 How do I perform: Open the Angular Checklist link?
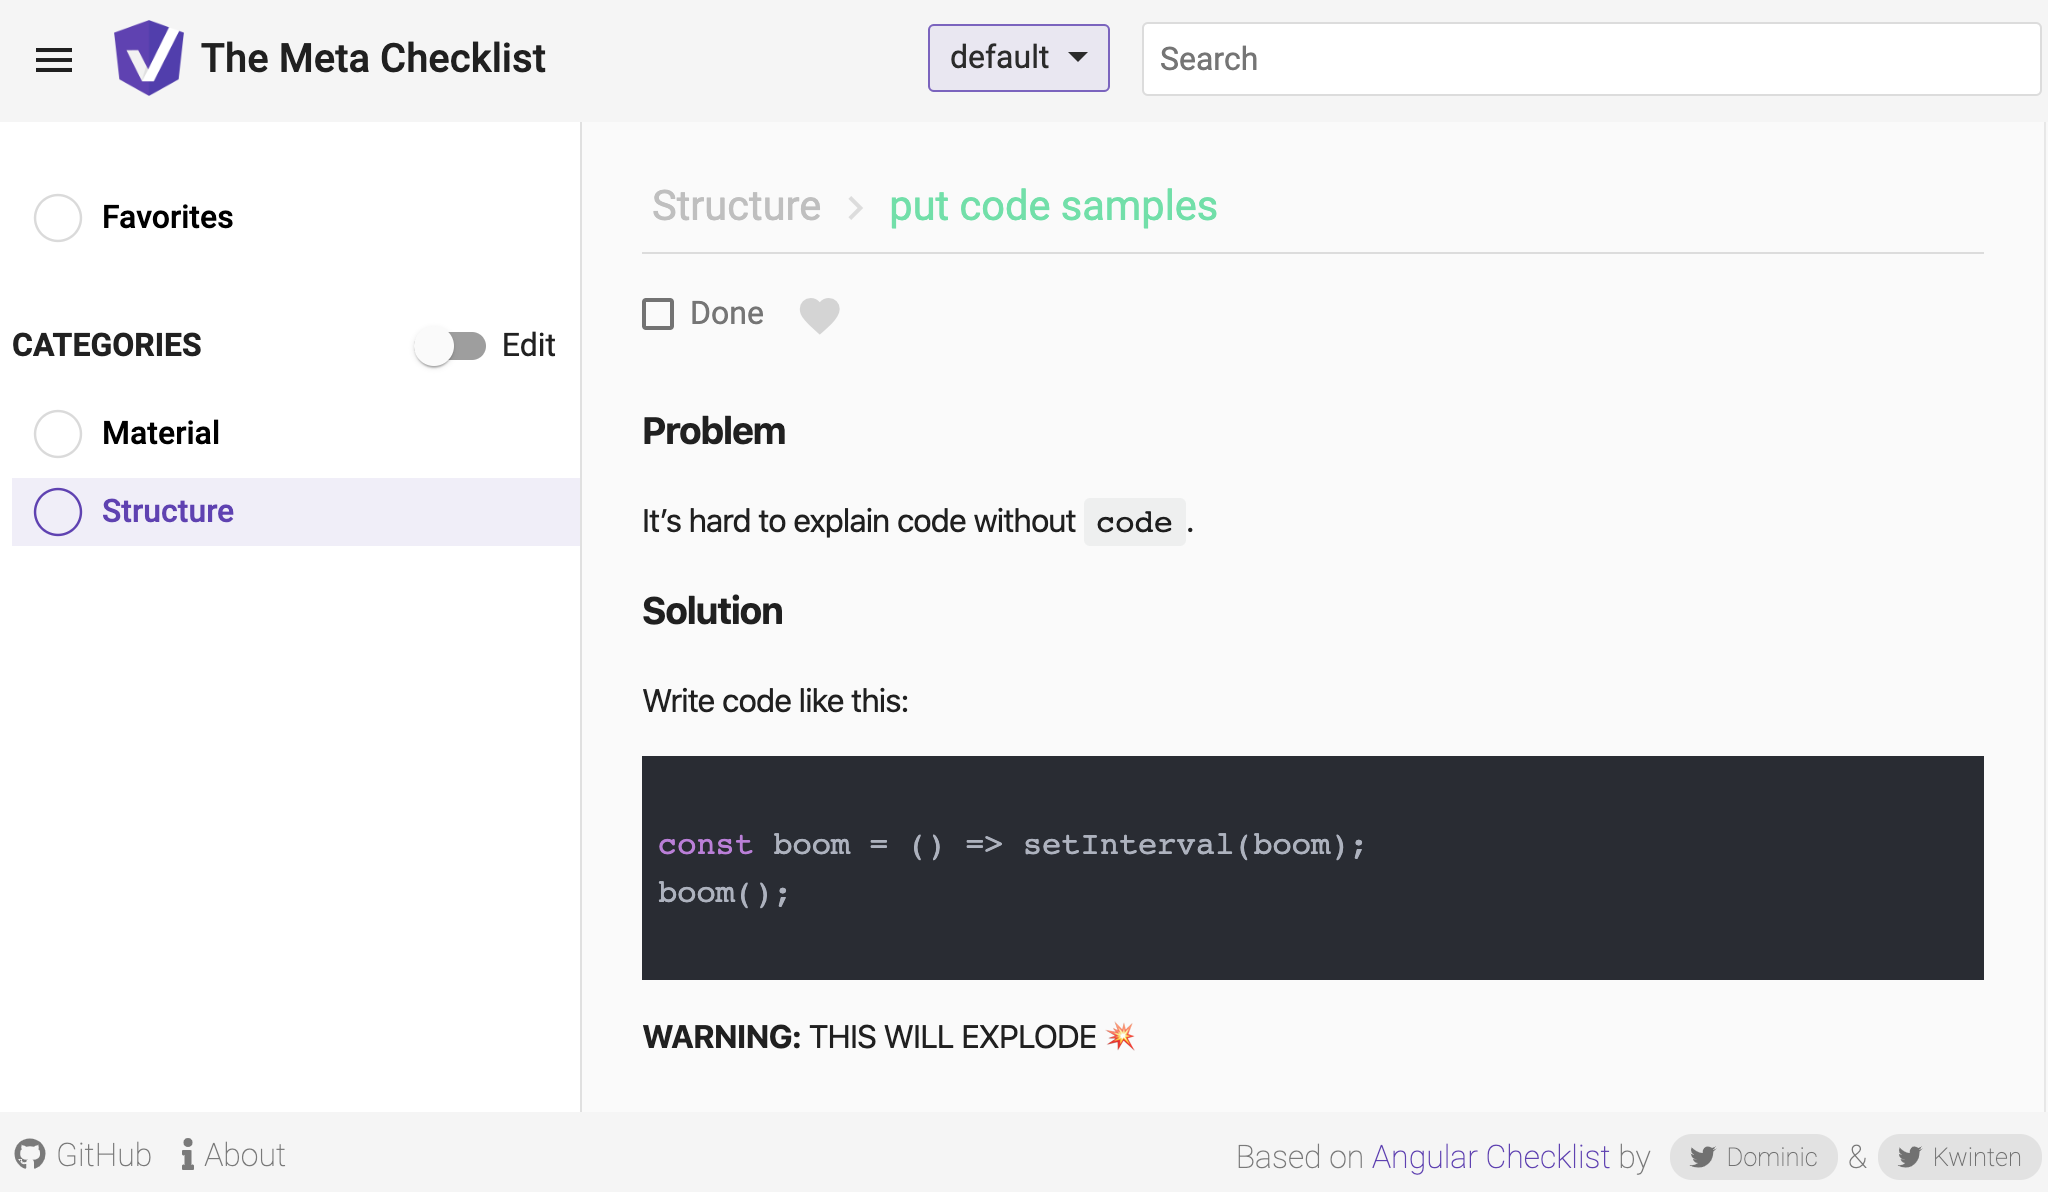[1490, 1157]
